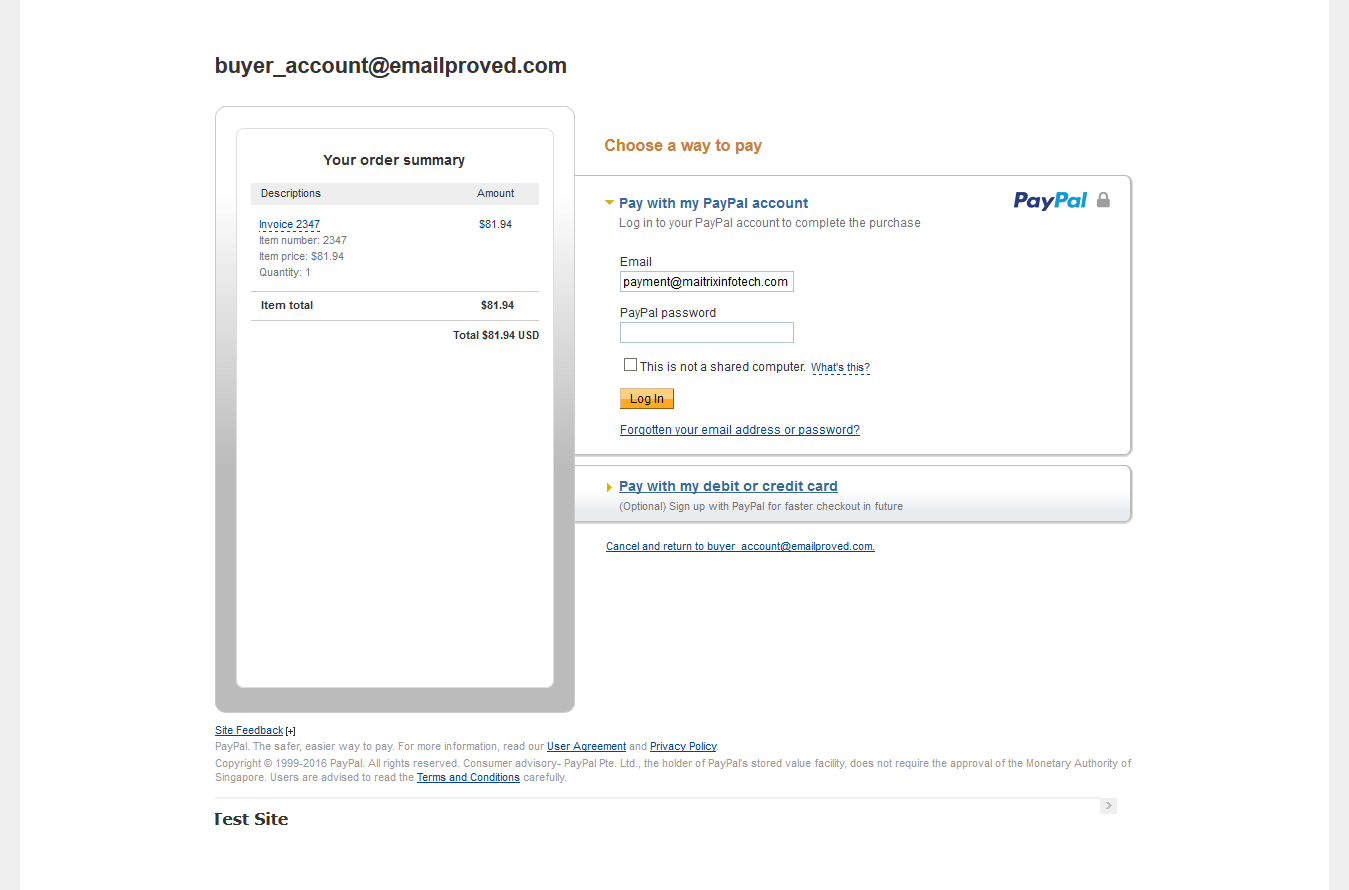The width and height of the screenshot is (1349, 890).
Task: Click the security padlock icon
Action: (1104, 200)
